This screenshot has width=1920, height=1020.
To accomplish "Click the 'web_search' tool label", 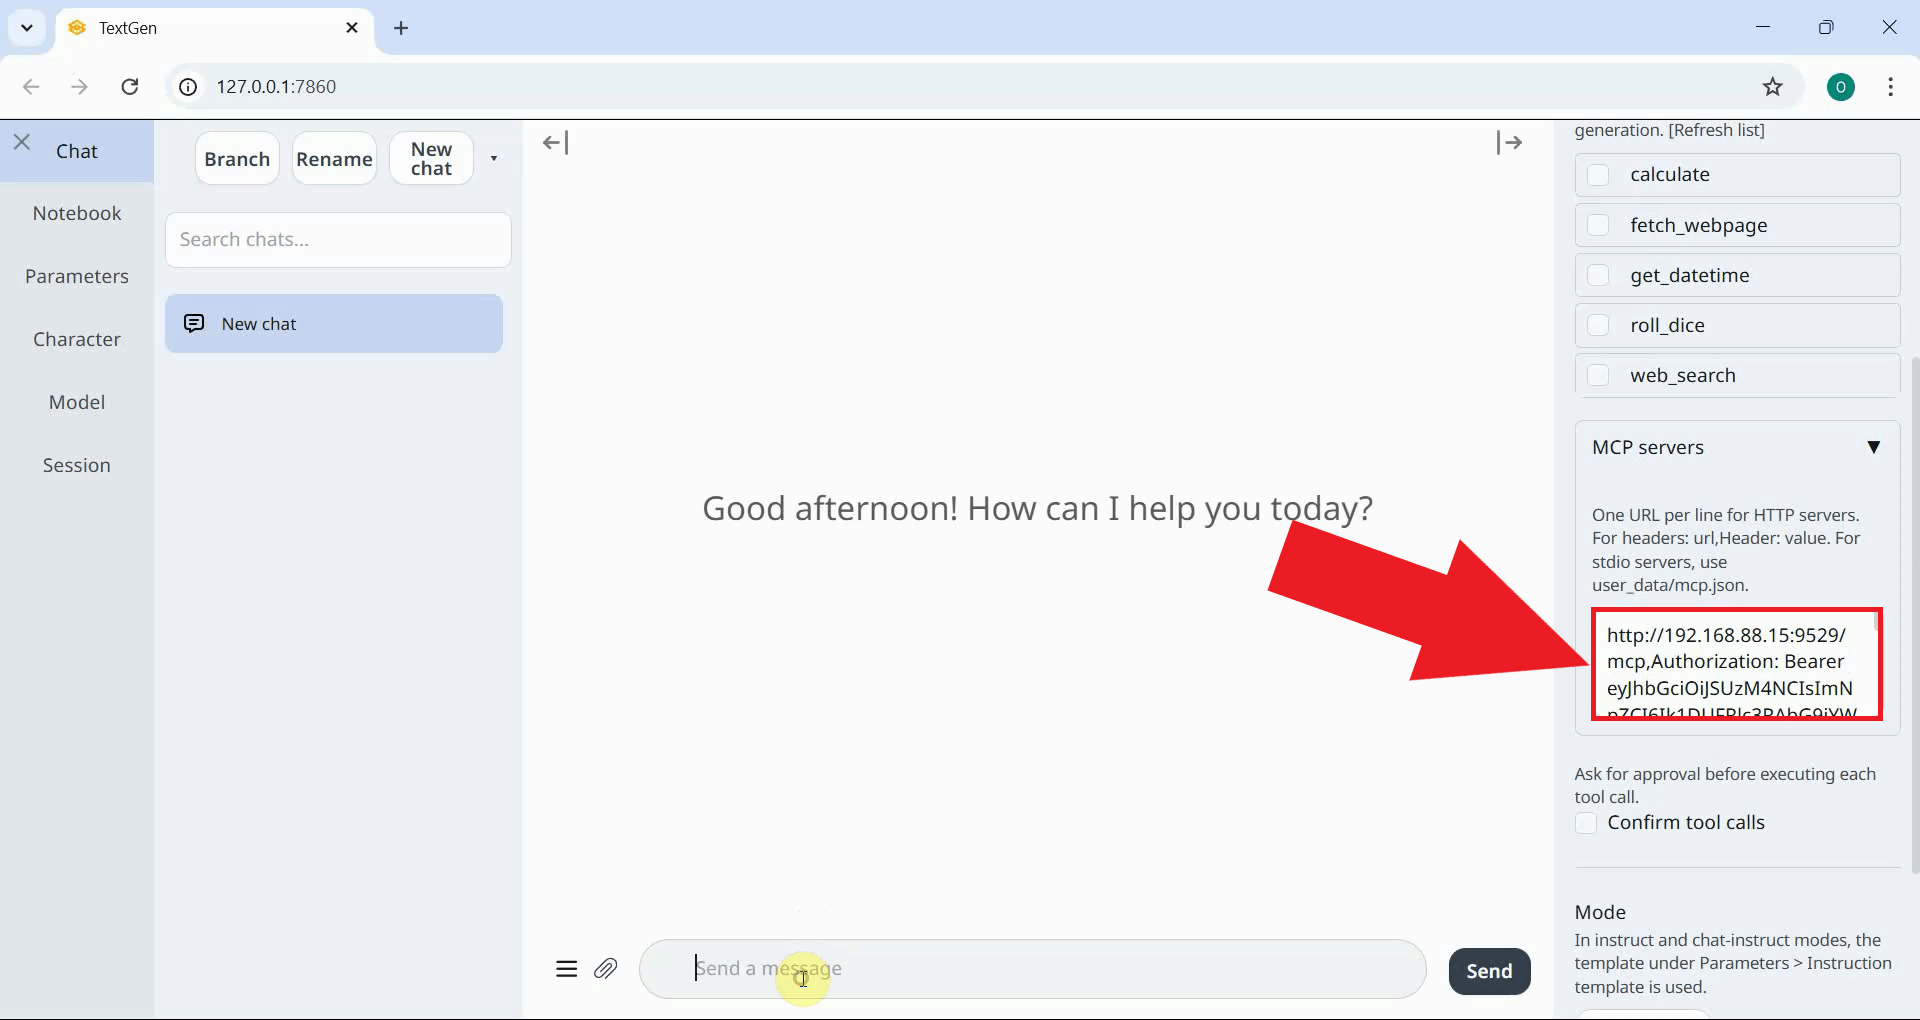I will [x=1683, y=375].
